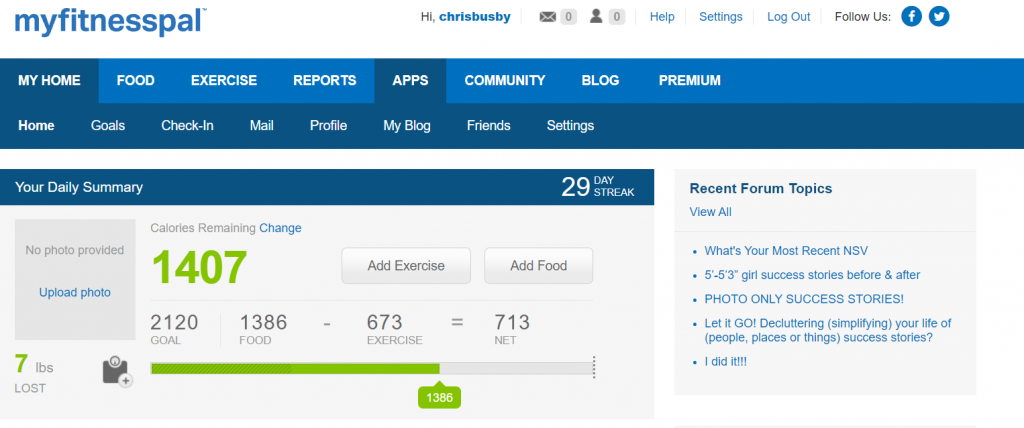1024x428 pixels.
Task: Click the Change calories link
Action: point(280,228)
